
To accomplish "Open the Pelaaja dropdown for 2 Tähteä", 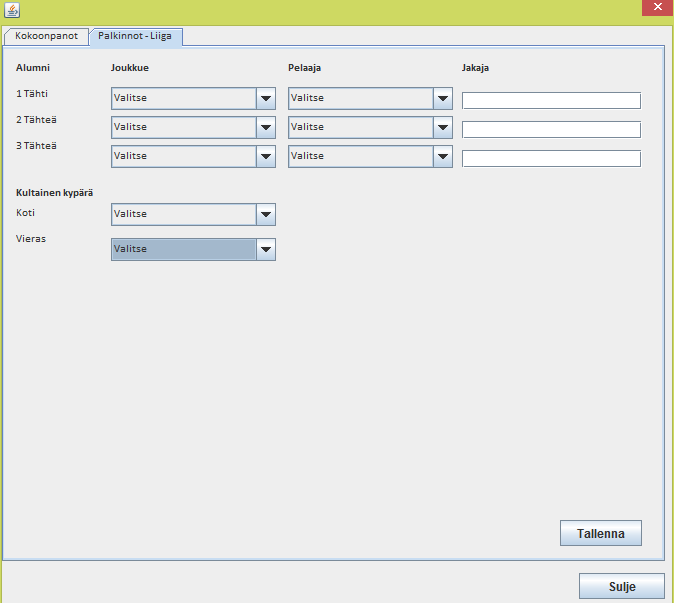I will click(370, 127).
